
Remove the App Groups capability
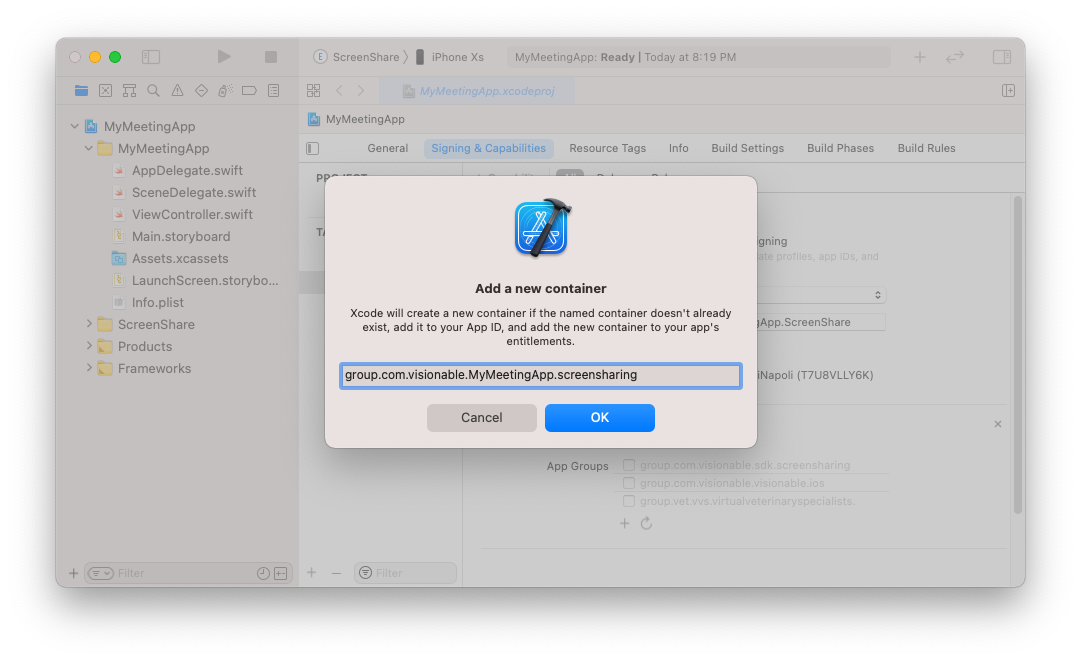point(998,424)
